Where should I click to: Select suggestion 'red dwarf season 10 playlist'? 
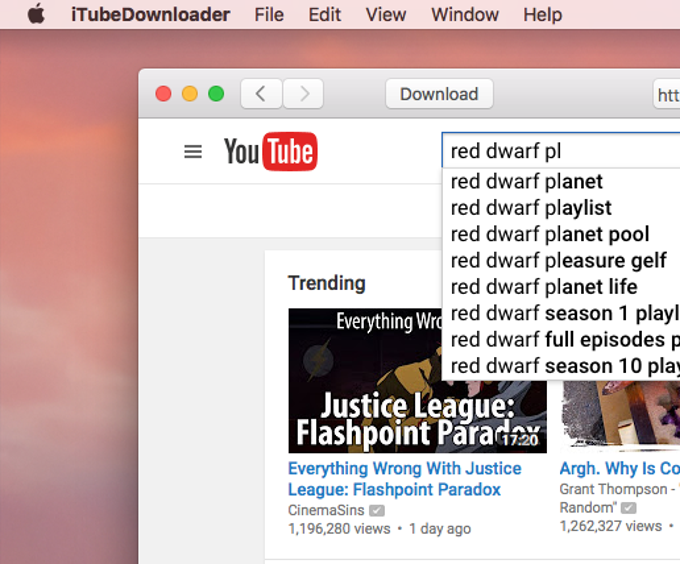(561, 367)
